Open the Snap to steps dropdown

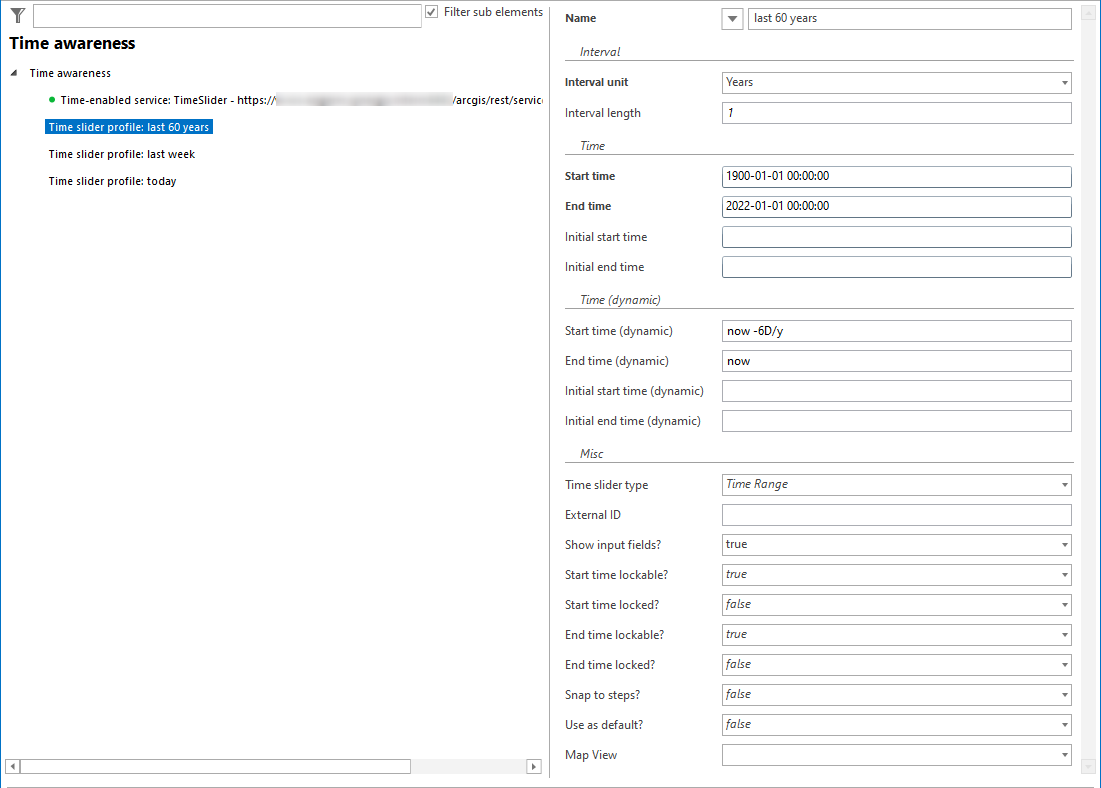pyautogui.click(x=1061, y=694)
